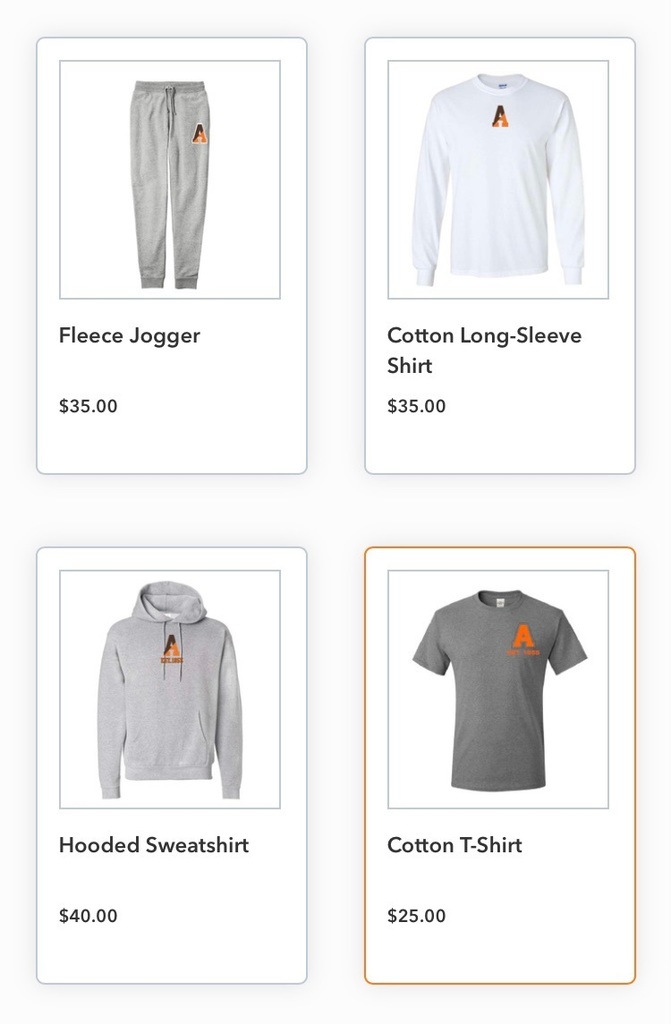
Task: Click the orange A logo on the jogger
Action: pos(199,133)
